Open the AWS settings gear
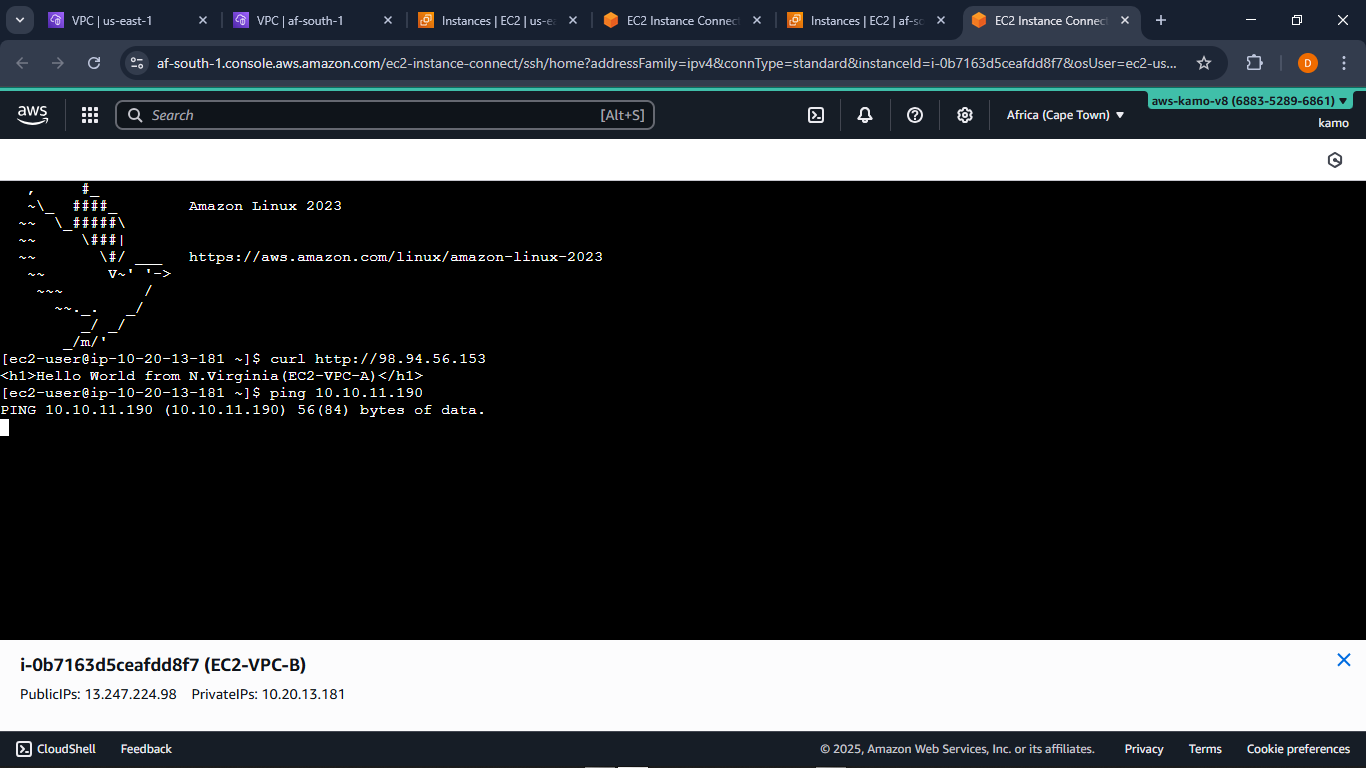Viewport: 1366px width, 768px height. tap(964, 115)
